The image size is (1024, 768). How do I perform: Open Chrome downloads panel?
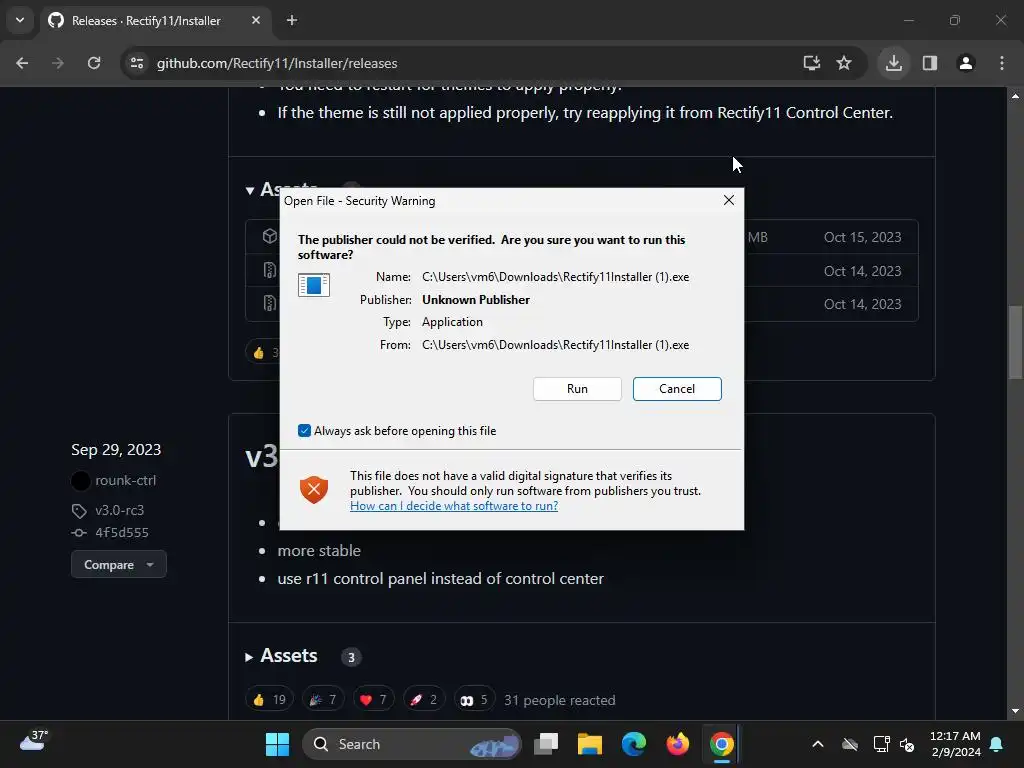tap(893, 63)
